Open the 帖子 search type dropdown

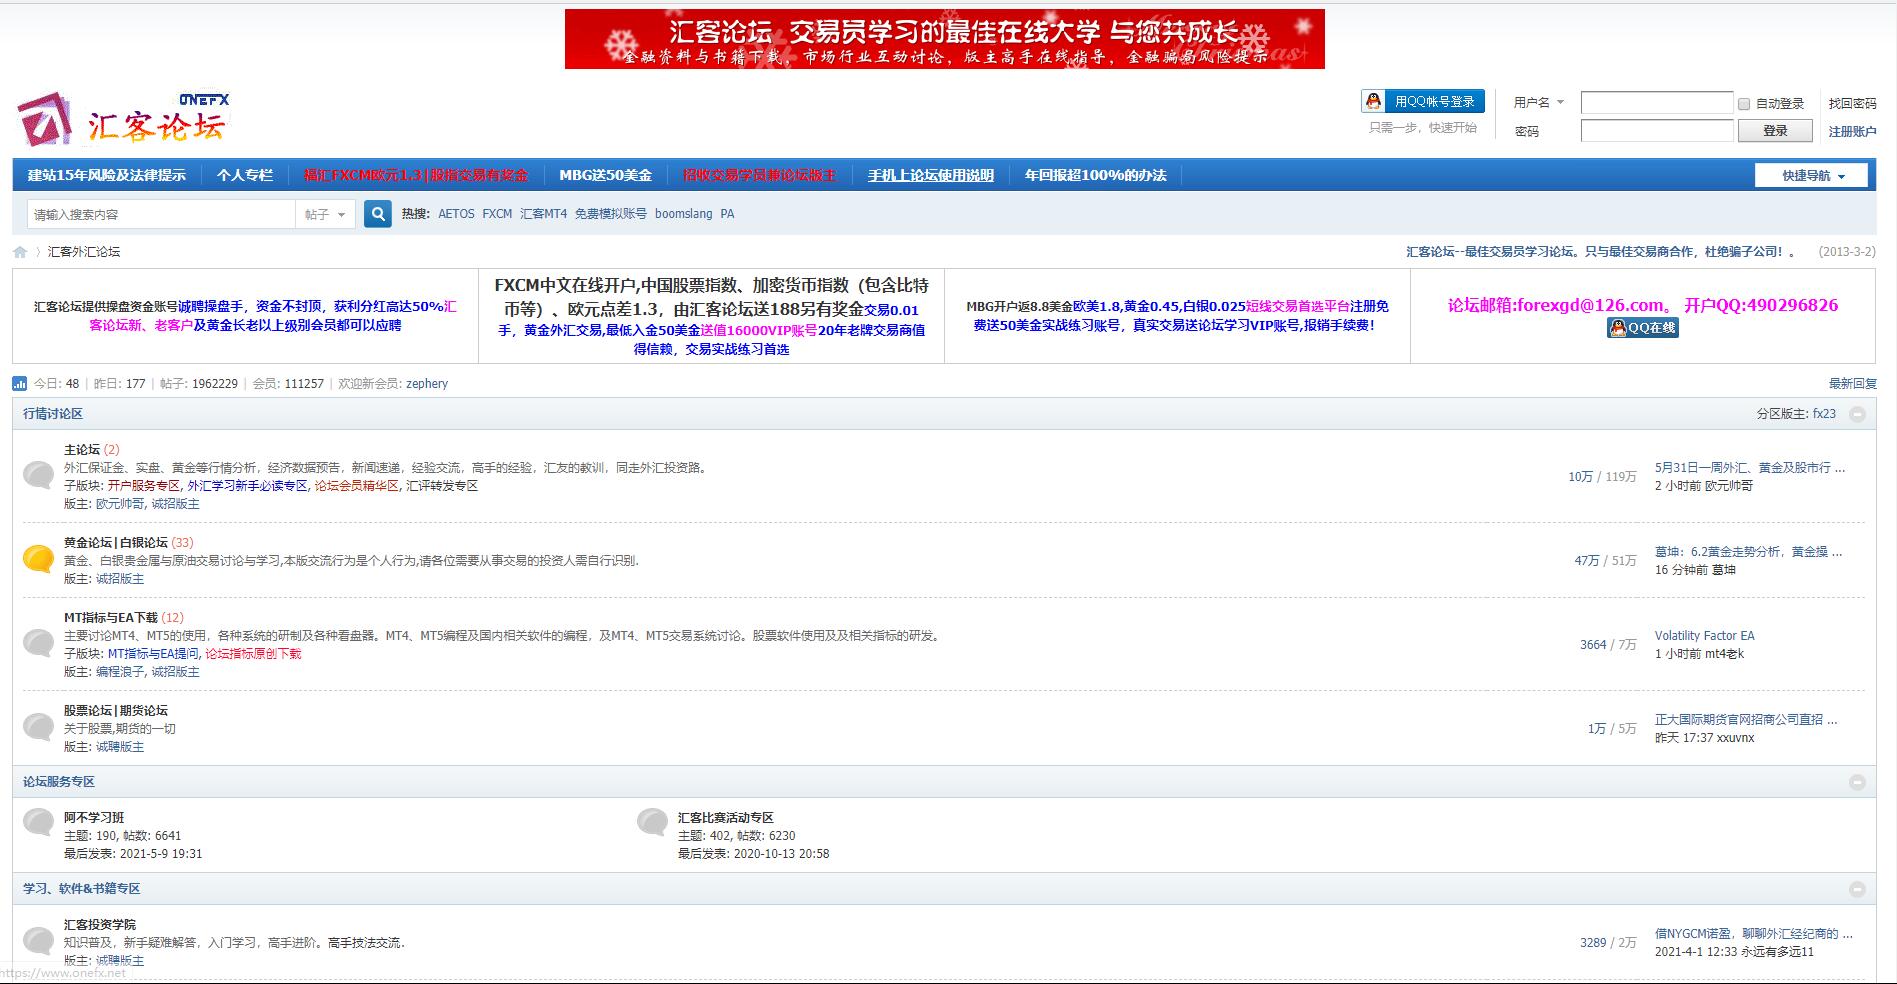[326, 215]
